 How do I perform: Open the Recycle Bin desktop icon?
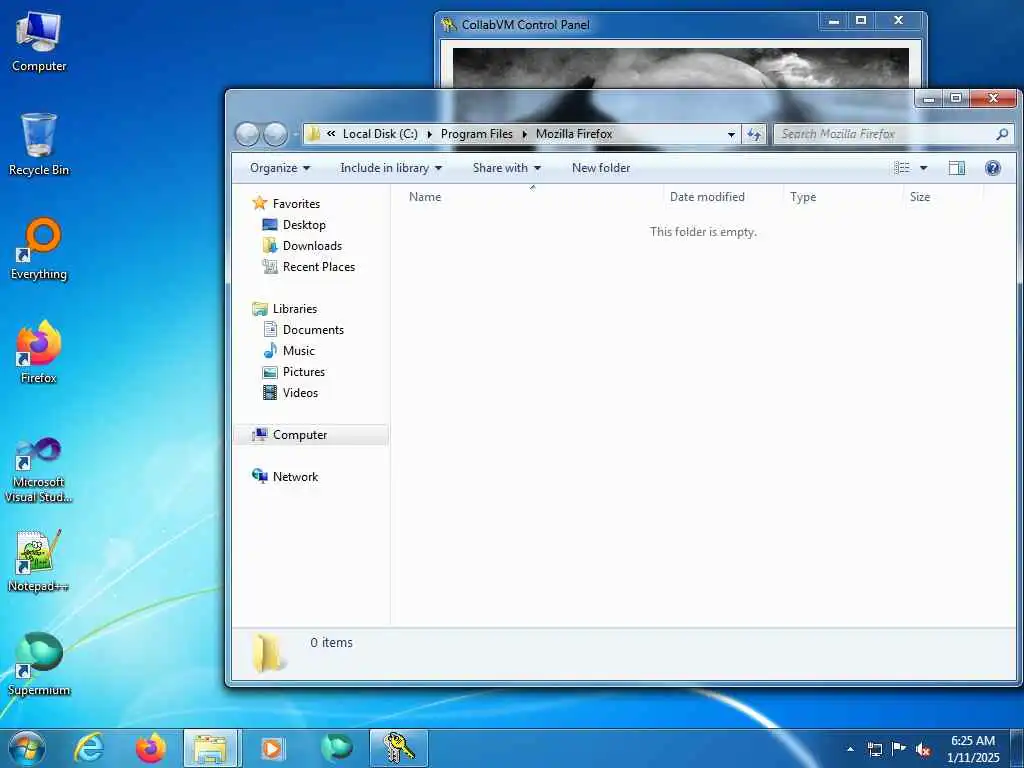(x=39, y=145)
